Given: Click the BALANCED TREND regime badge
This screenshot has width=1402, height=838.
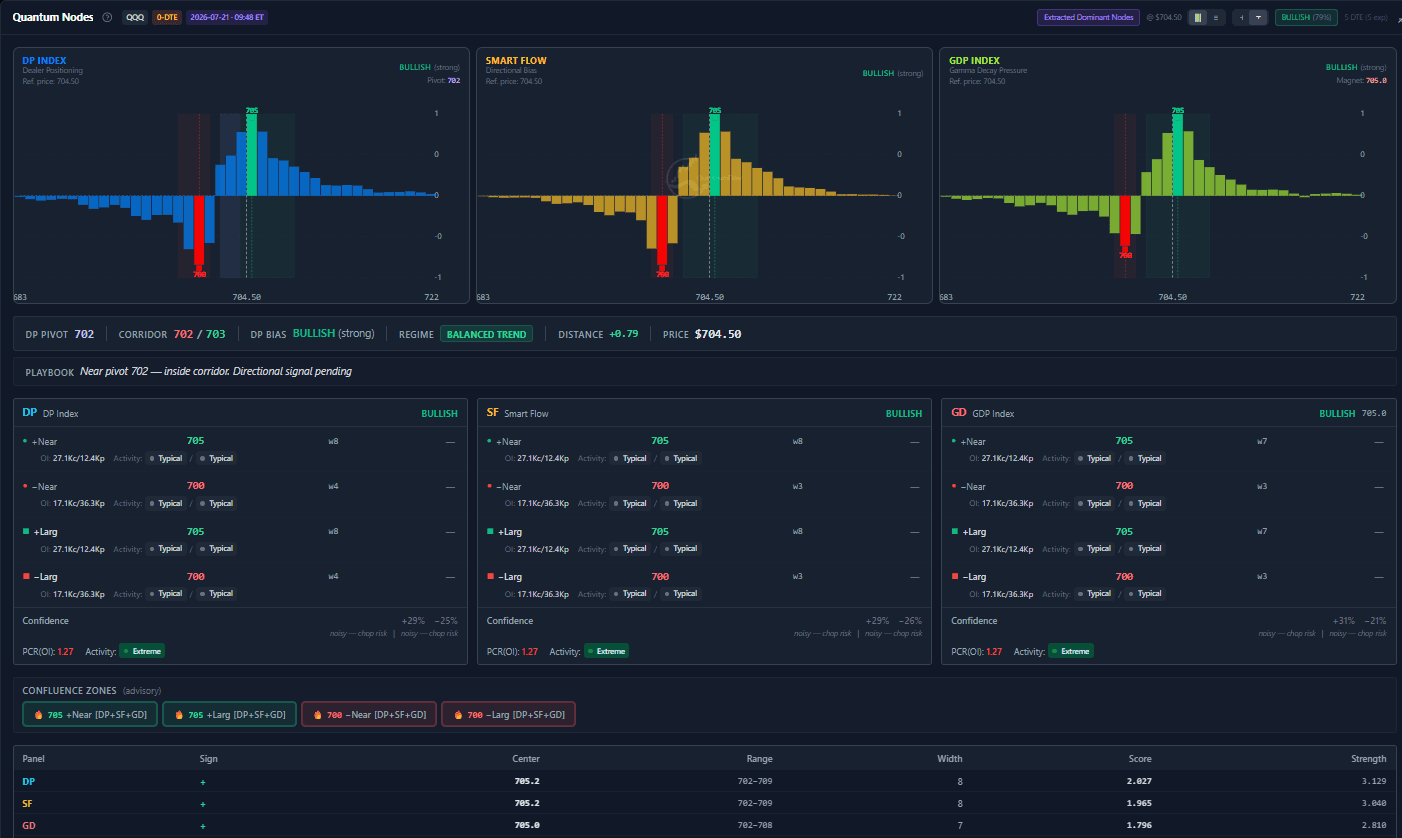Looking at the screenshot, I should tap(486, 334).
